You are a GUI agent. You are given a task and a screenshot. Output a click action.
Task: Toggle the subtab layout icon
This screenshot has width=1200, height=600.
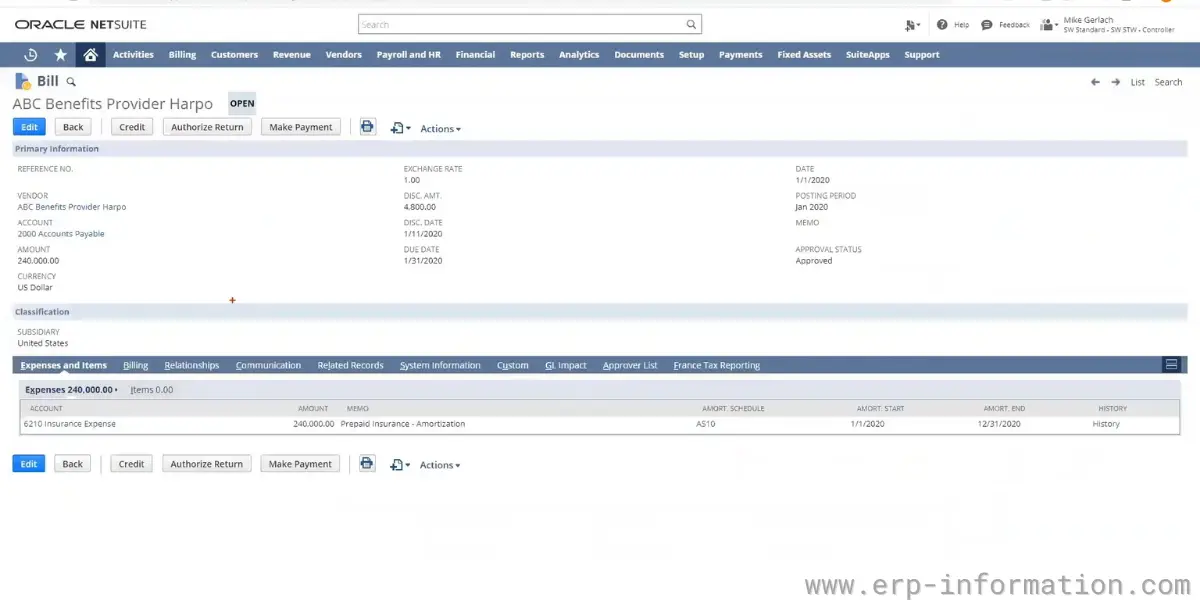click(1172, 365)
